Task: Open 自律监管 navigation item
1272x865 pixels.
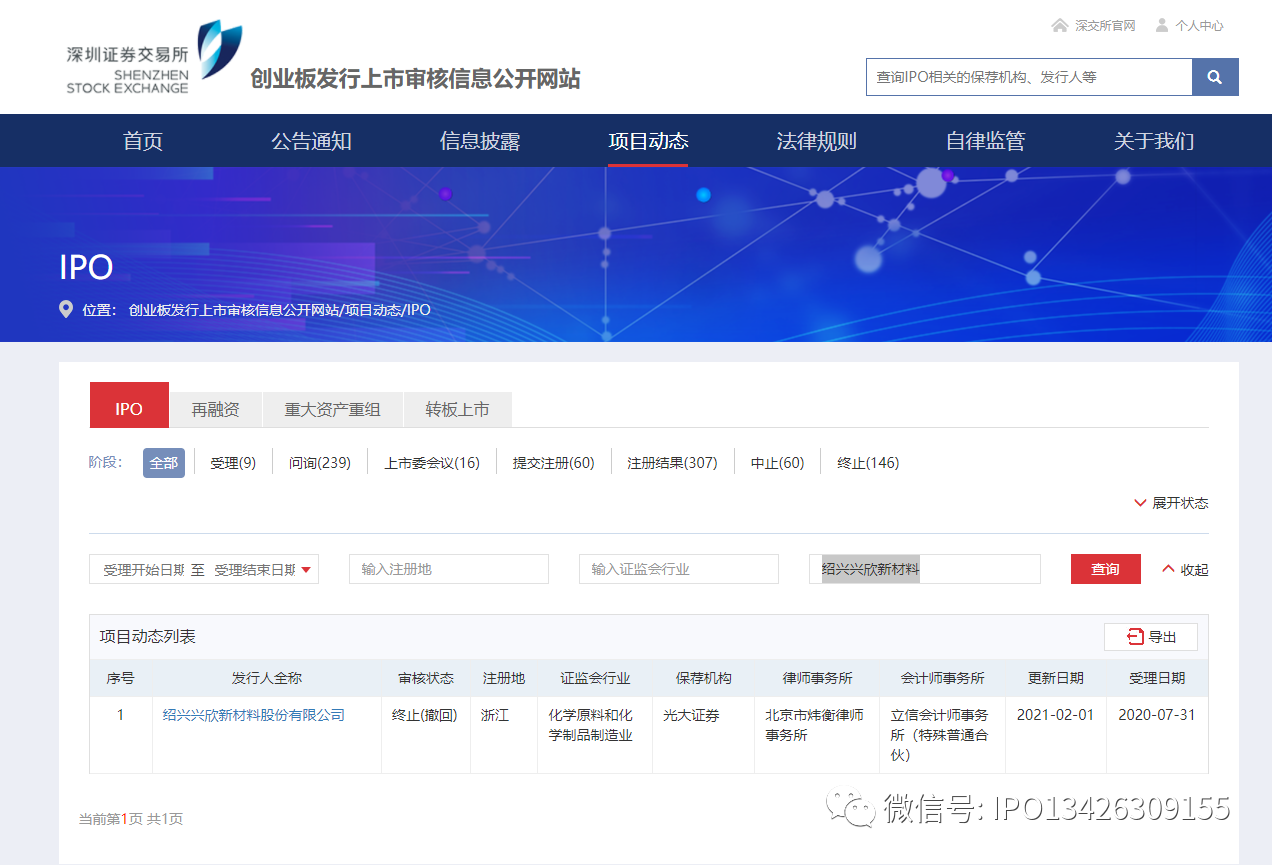Action: click(x=986, y=141)
